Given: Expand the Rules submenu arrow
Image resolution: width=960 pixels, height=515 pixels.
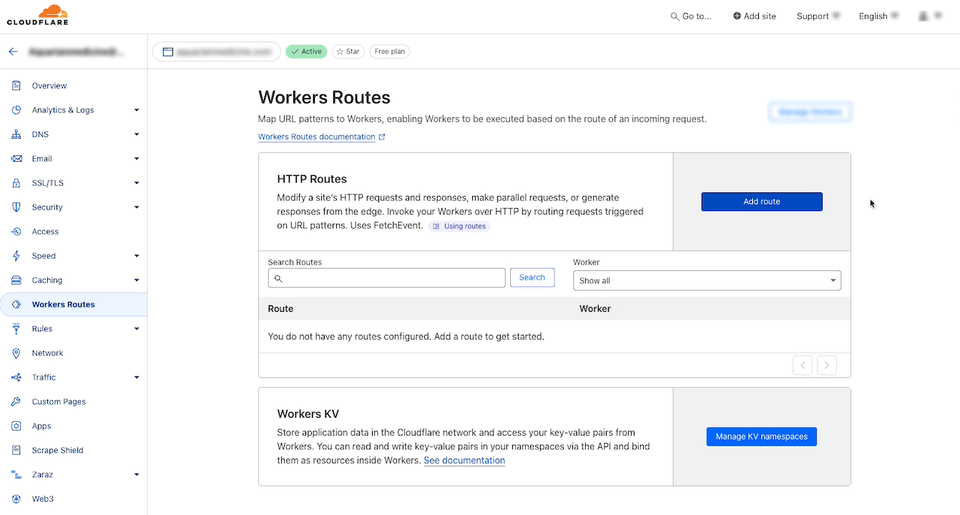Looking at the screenshot, I should tap(137, 329).
